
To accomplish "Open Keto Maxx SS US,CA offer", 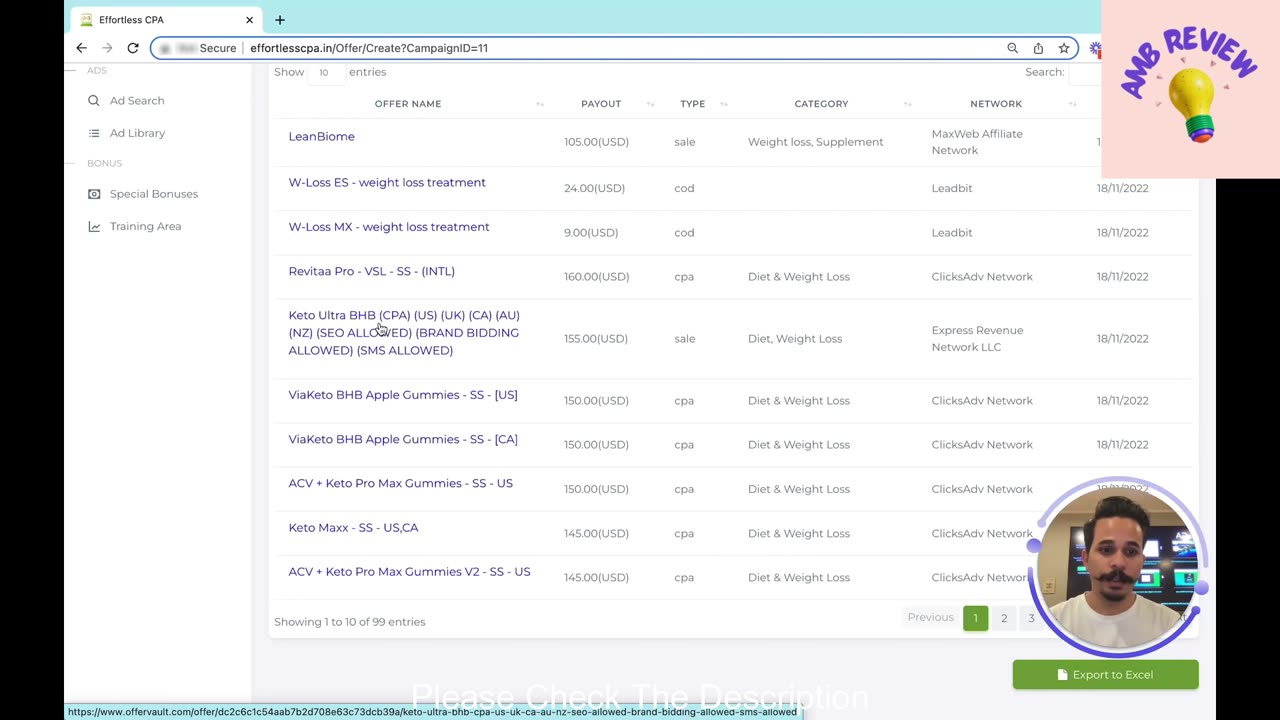I will [x=353, y=527].
